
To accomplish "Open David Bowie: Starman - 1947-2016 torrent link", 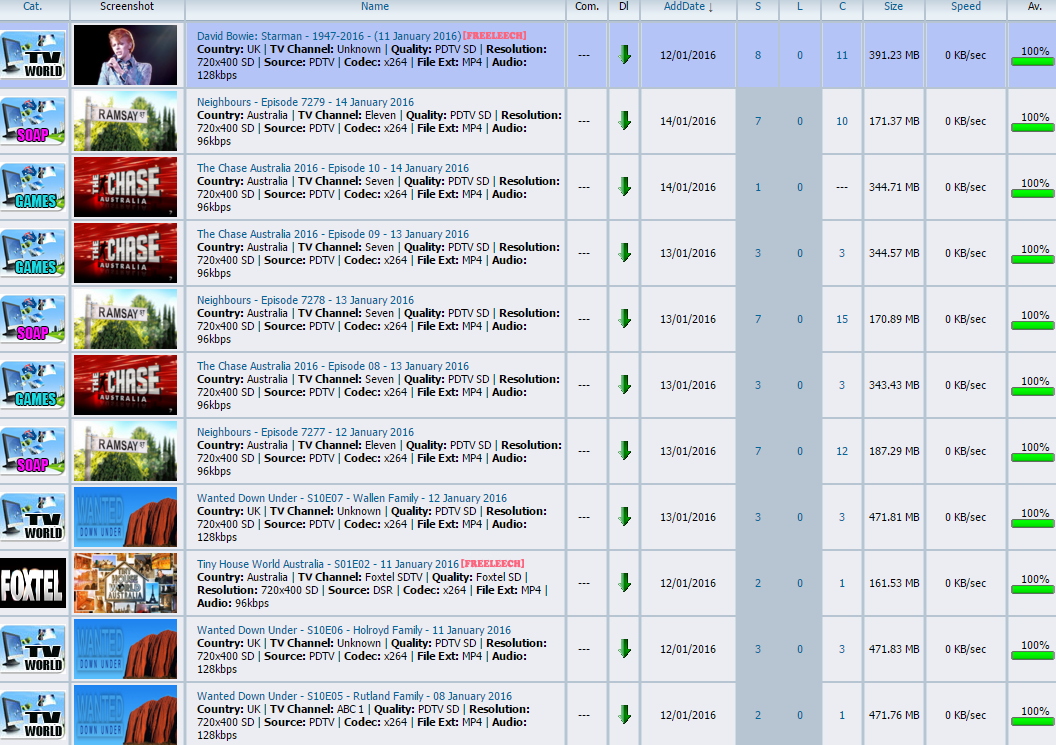I will 329,36.
